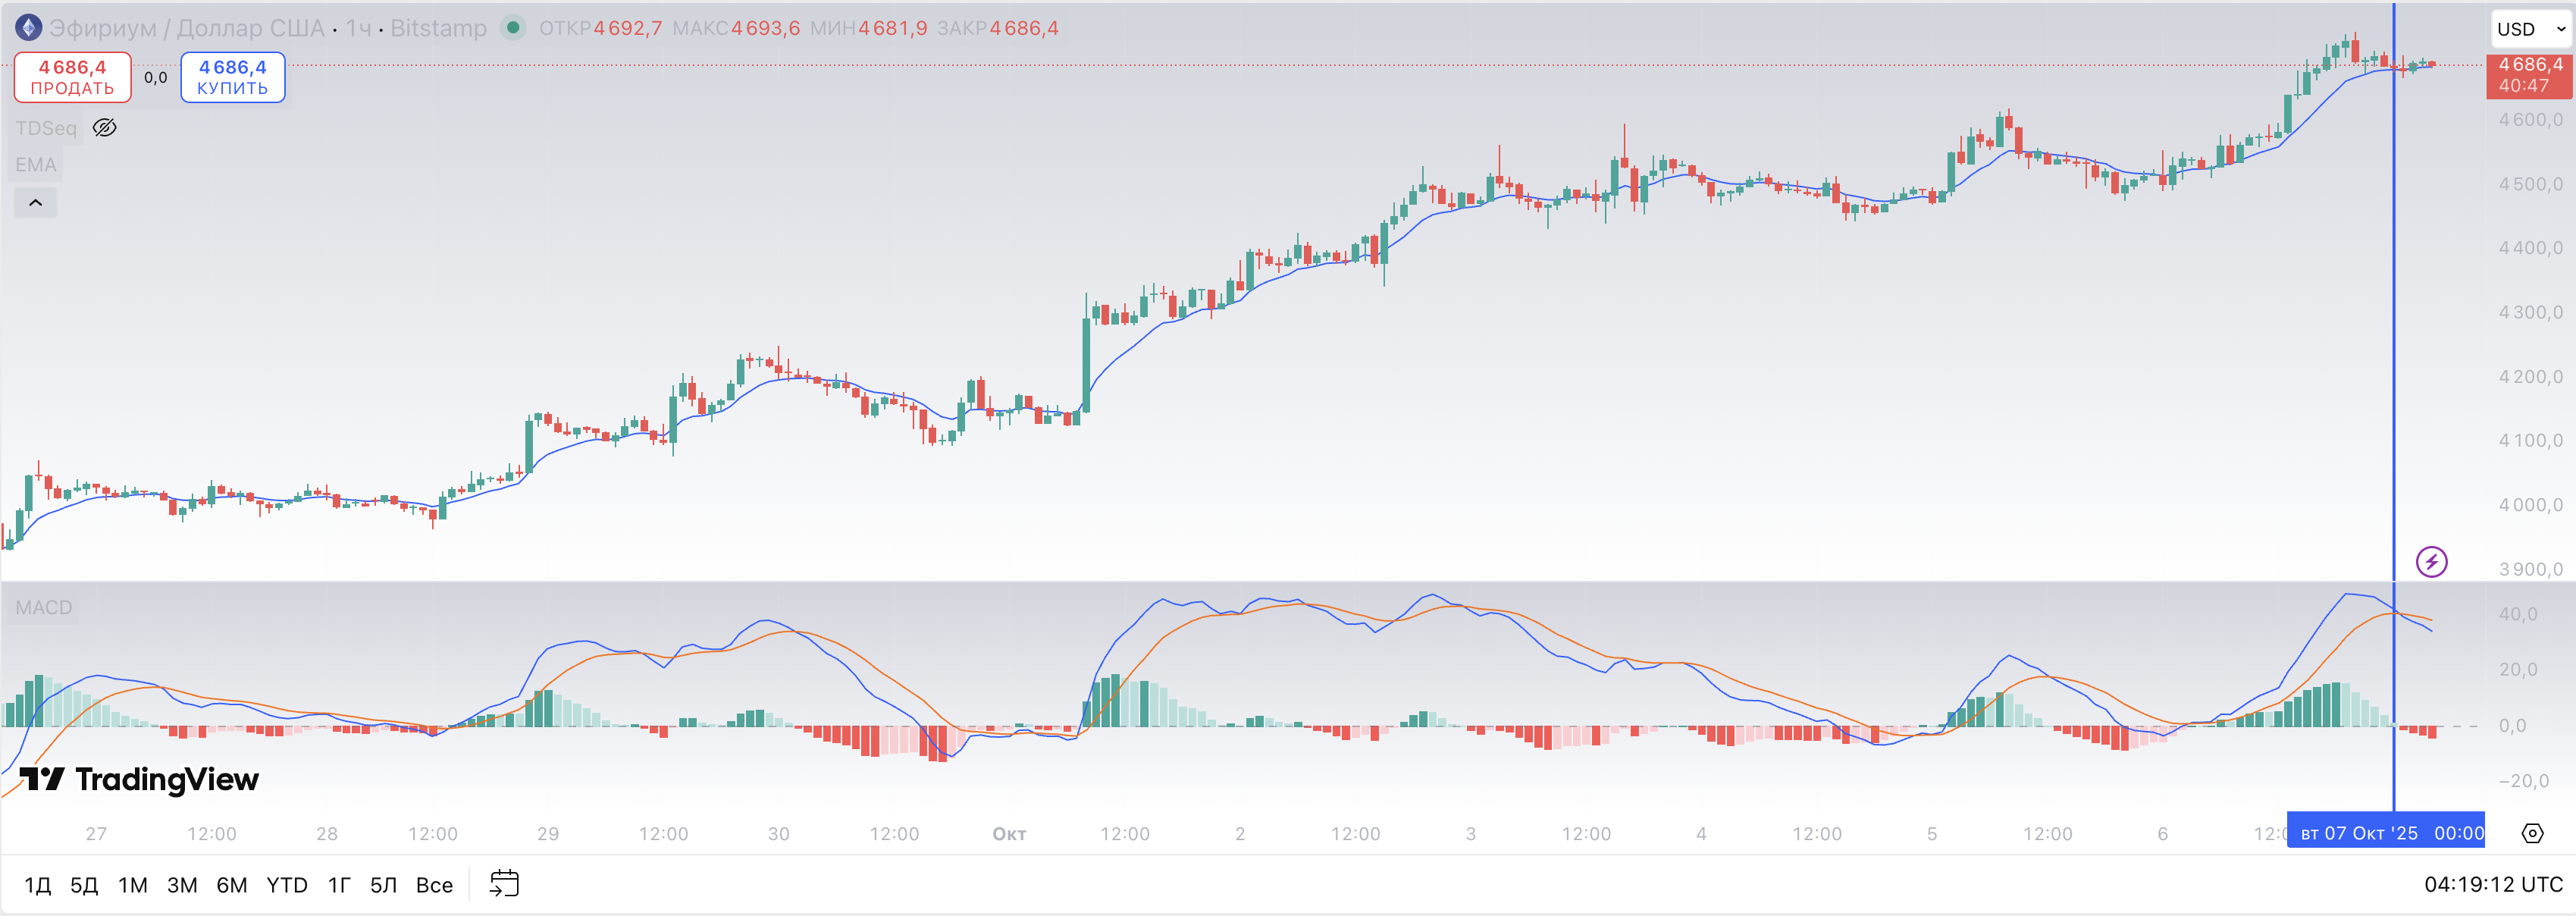2576x916 pixels.
Task: Click the TradingView logo
Action: point(139,779)
